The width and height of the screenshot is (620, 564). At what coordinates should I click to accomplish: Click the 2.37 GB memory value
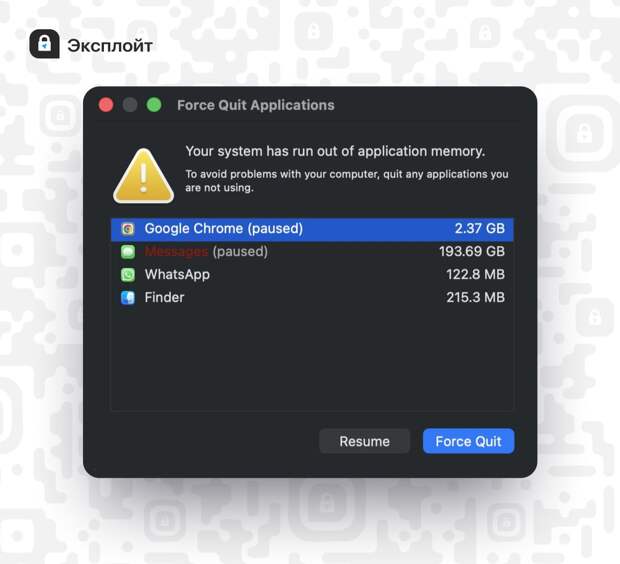[480, 229]
